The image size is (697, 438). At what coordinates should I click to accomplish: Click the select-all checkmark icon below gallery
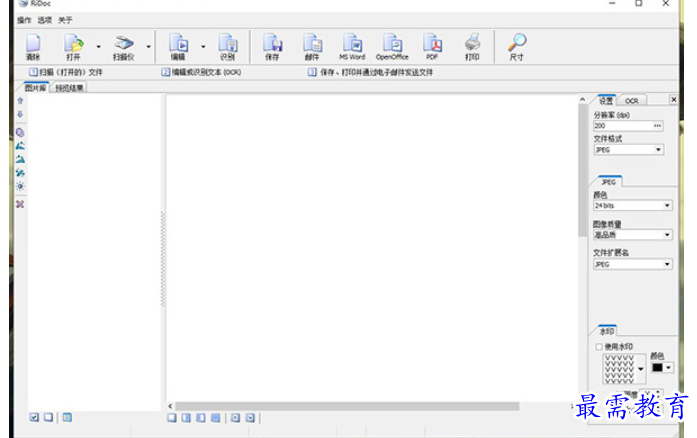point(34,417)
